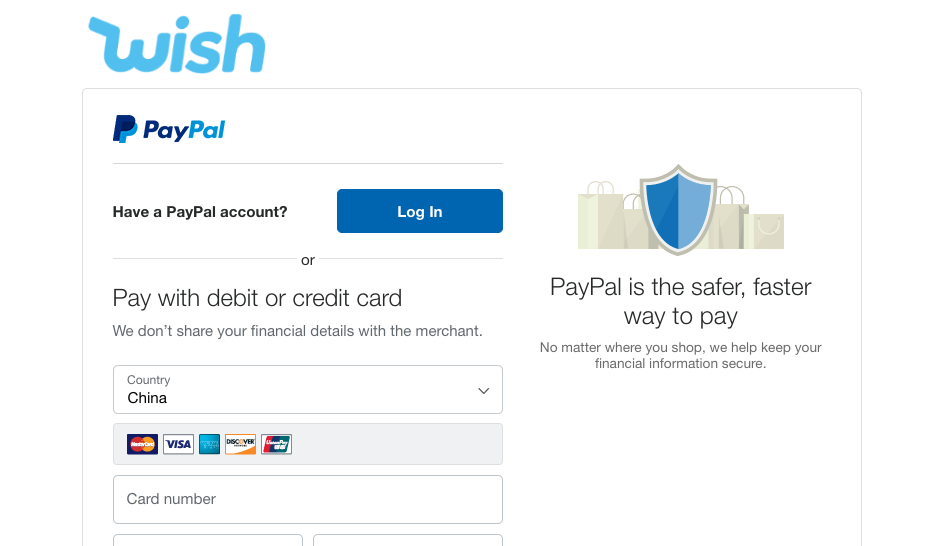938x546 pixels.
Task: Click the blue Log In button
Action: point(420,211)
